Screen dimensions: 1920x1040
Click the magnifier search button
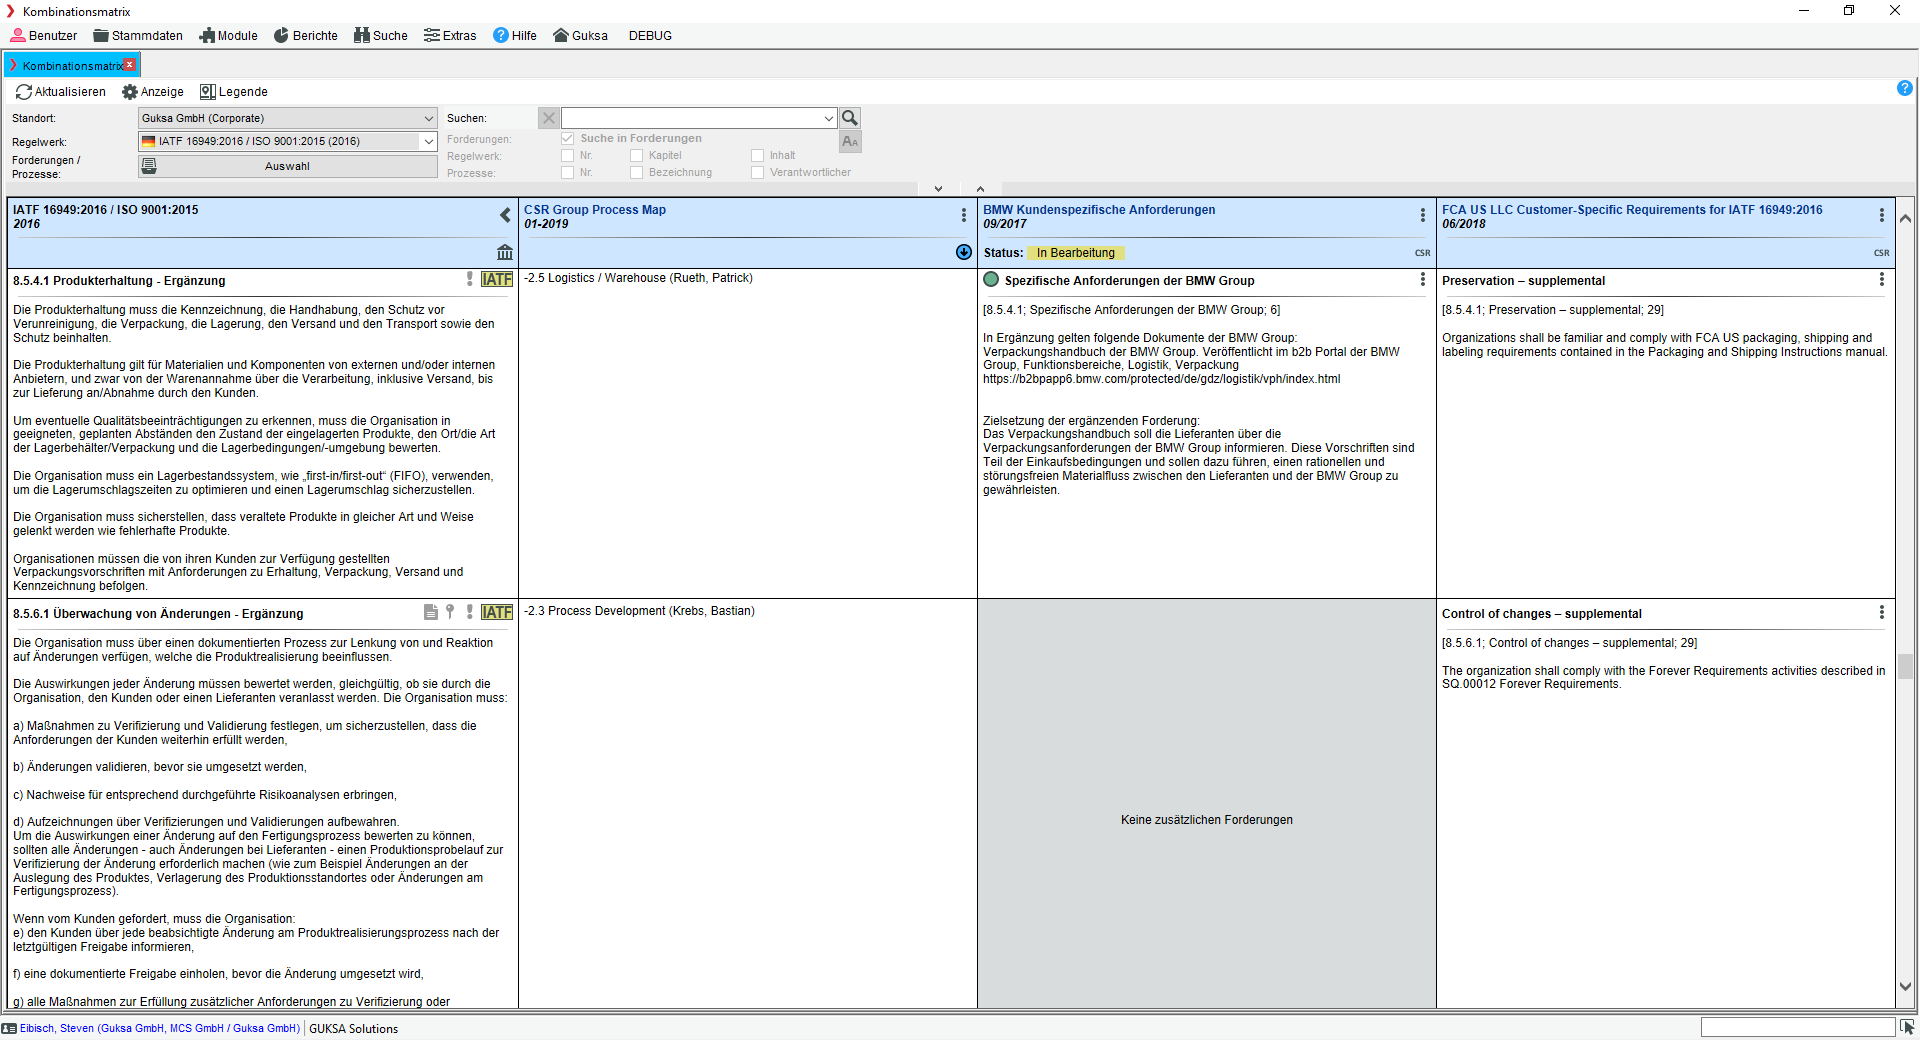coord(850,118)
